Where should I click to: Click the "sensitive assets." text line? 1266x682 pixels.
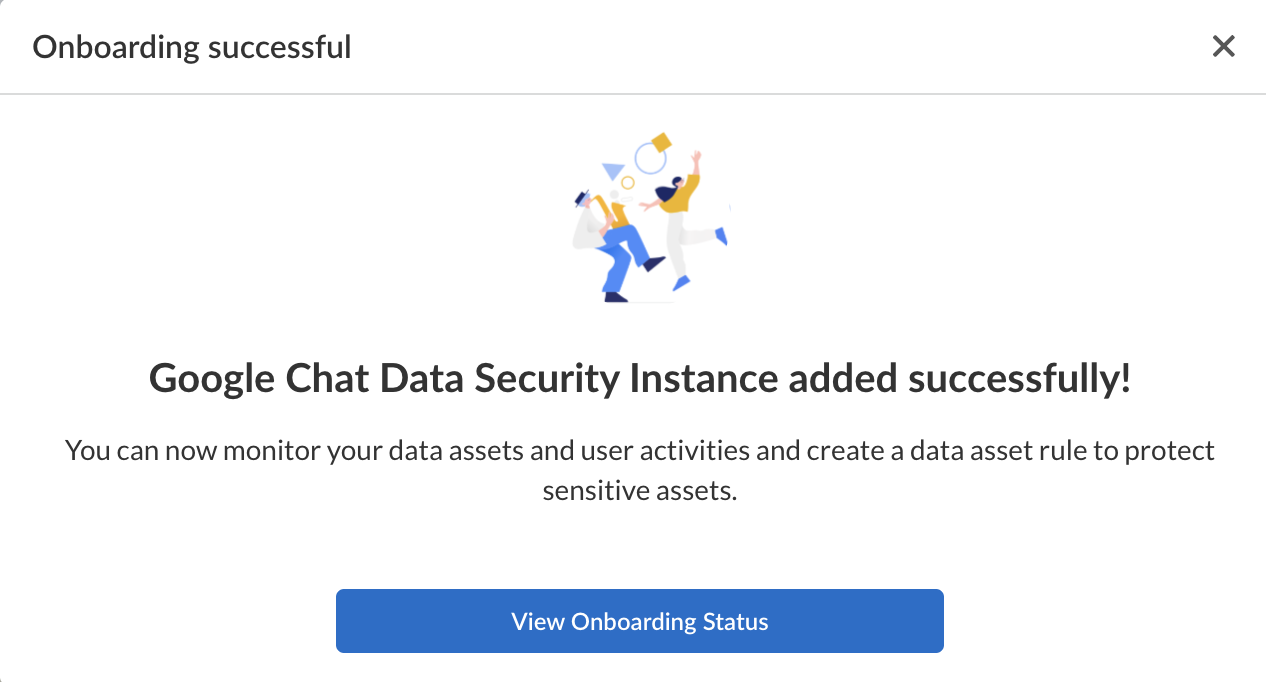tap(639, 491)
